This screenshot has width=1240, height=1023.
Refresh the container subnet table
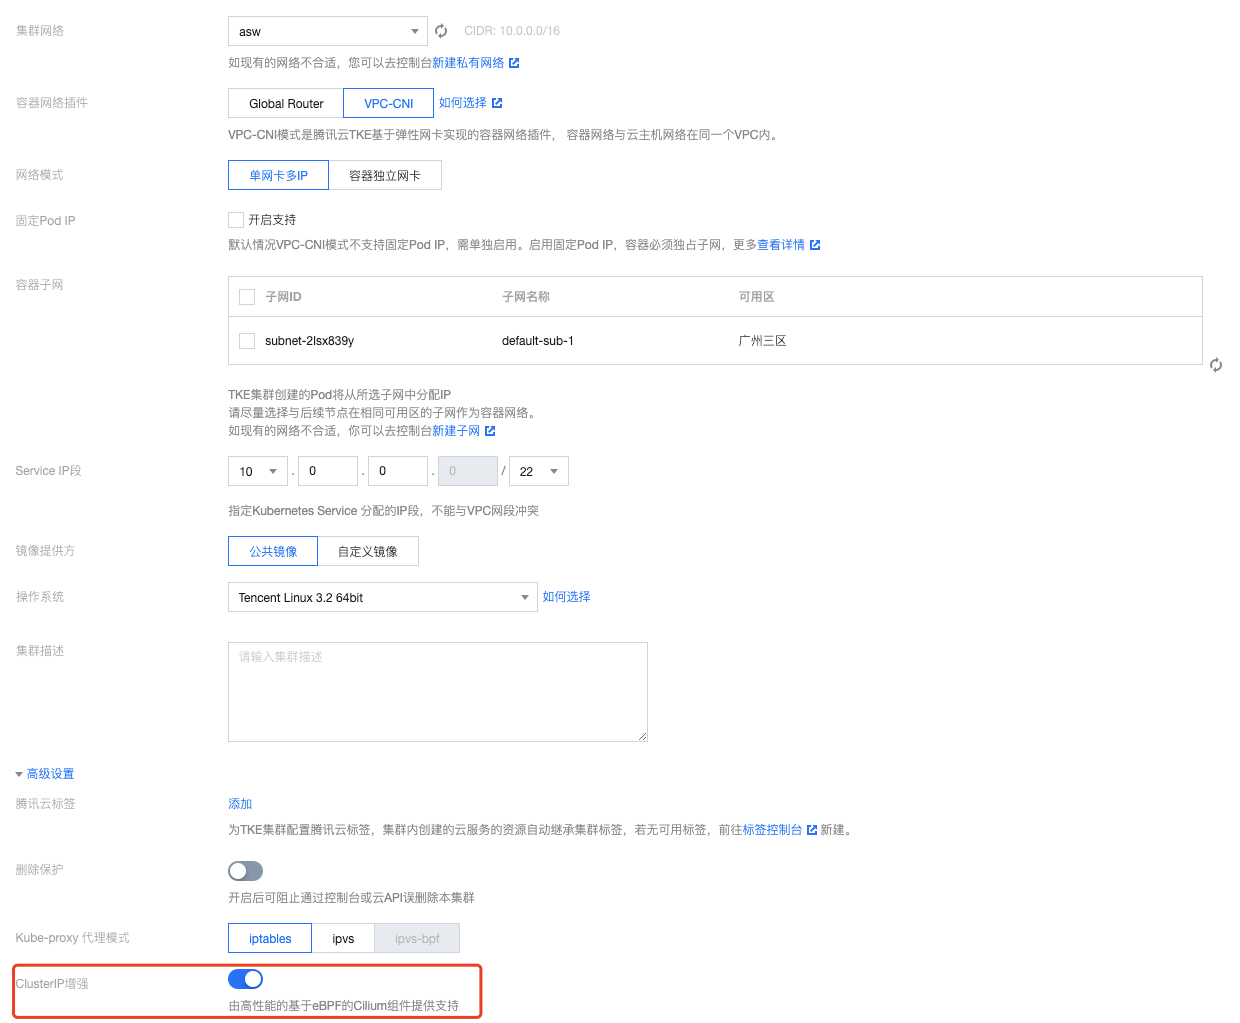tap(1216, 365)
